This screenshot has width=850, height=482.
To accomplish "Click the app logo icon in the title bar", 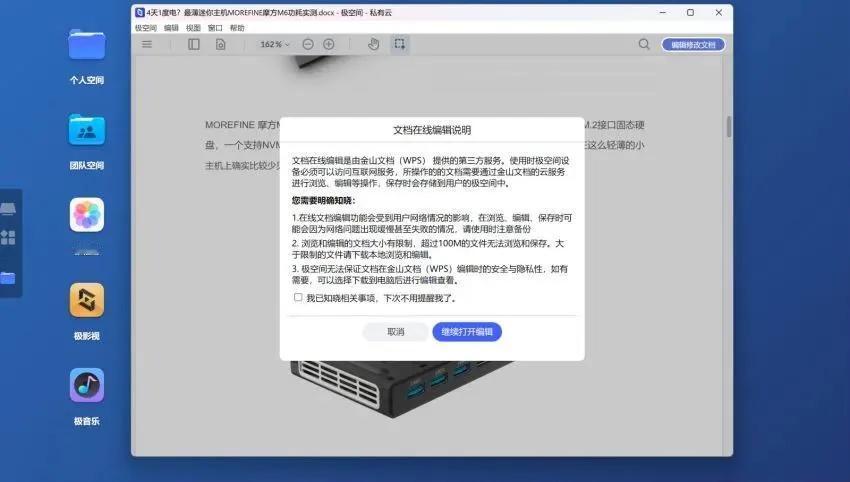I will pyautogui.click(x=139, y=12).
